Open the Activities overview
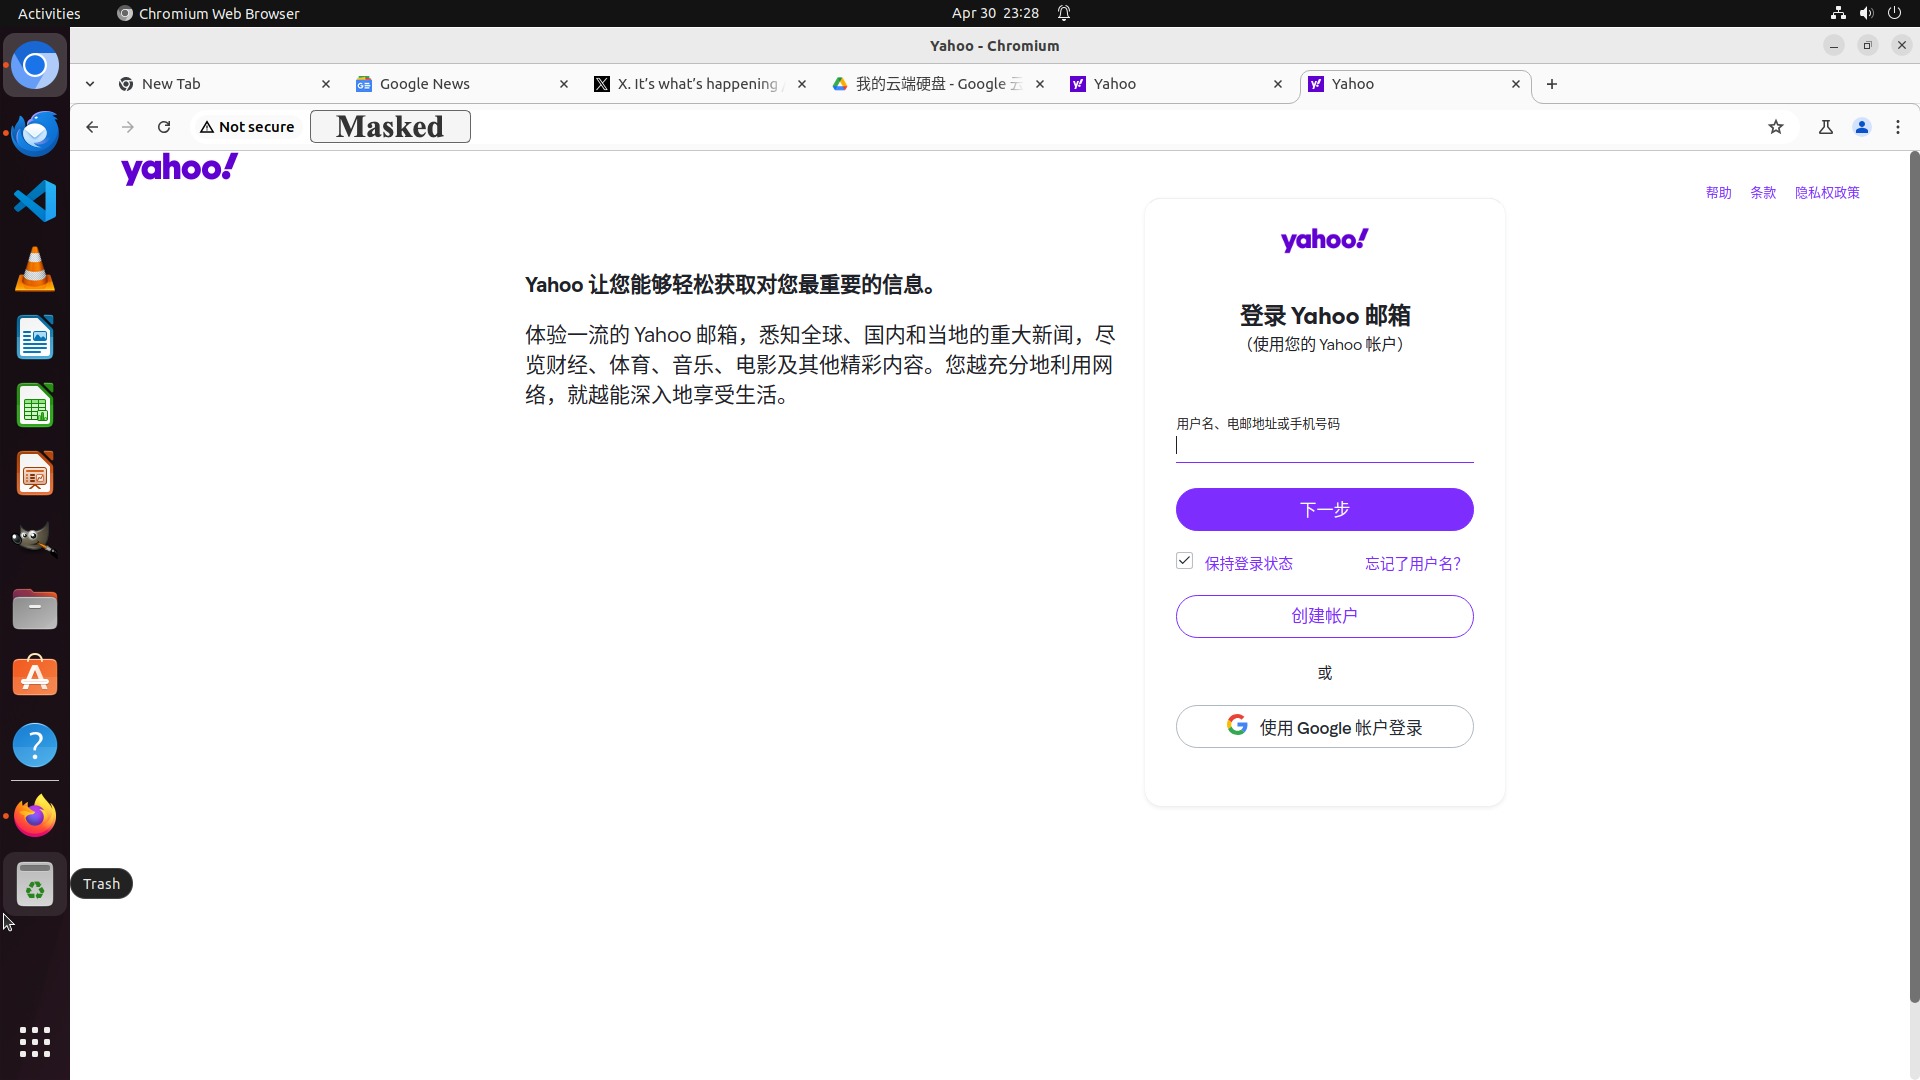Screen dimensions: 1920x1080 point(49,13)
